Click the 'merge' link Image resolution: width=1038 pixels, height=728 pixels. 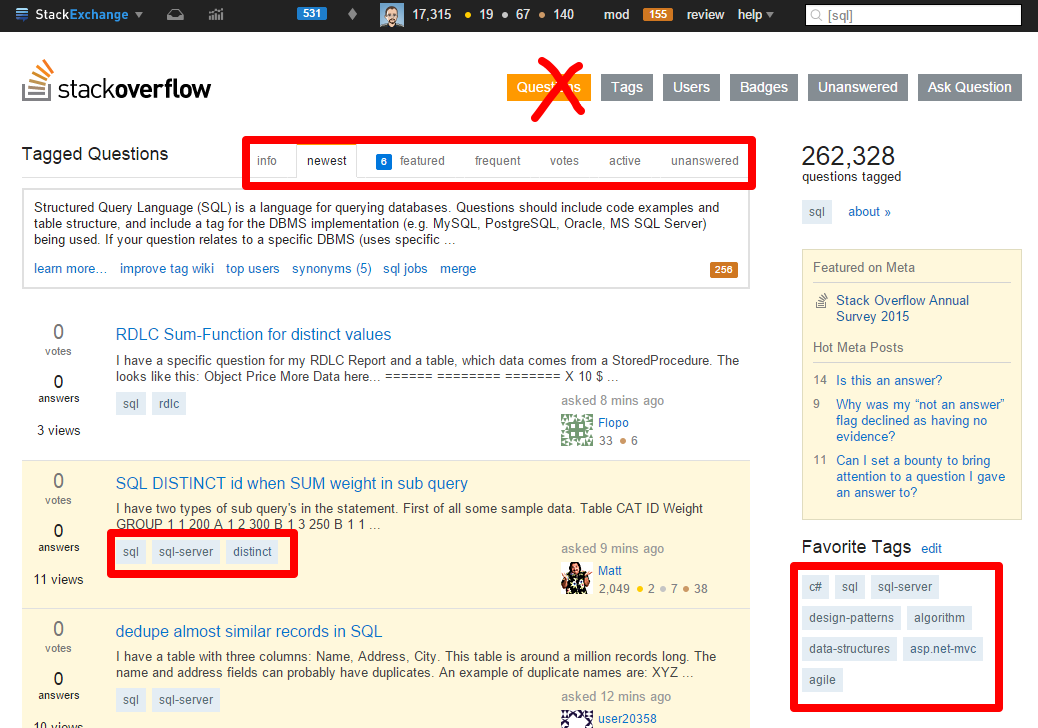click(x=458, y=269)
